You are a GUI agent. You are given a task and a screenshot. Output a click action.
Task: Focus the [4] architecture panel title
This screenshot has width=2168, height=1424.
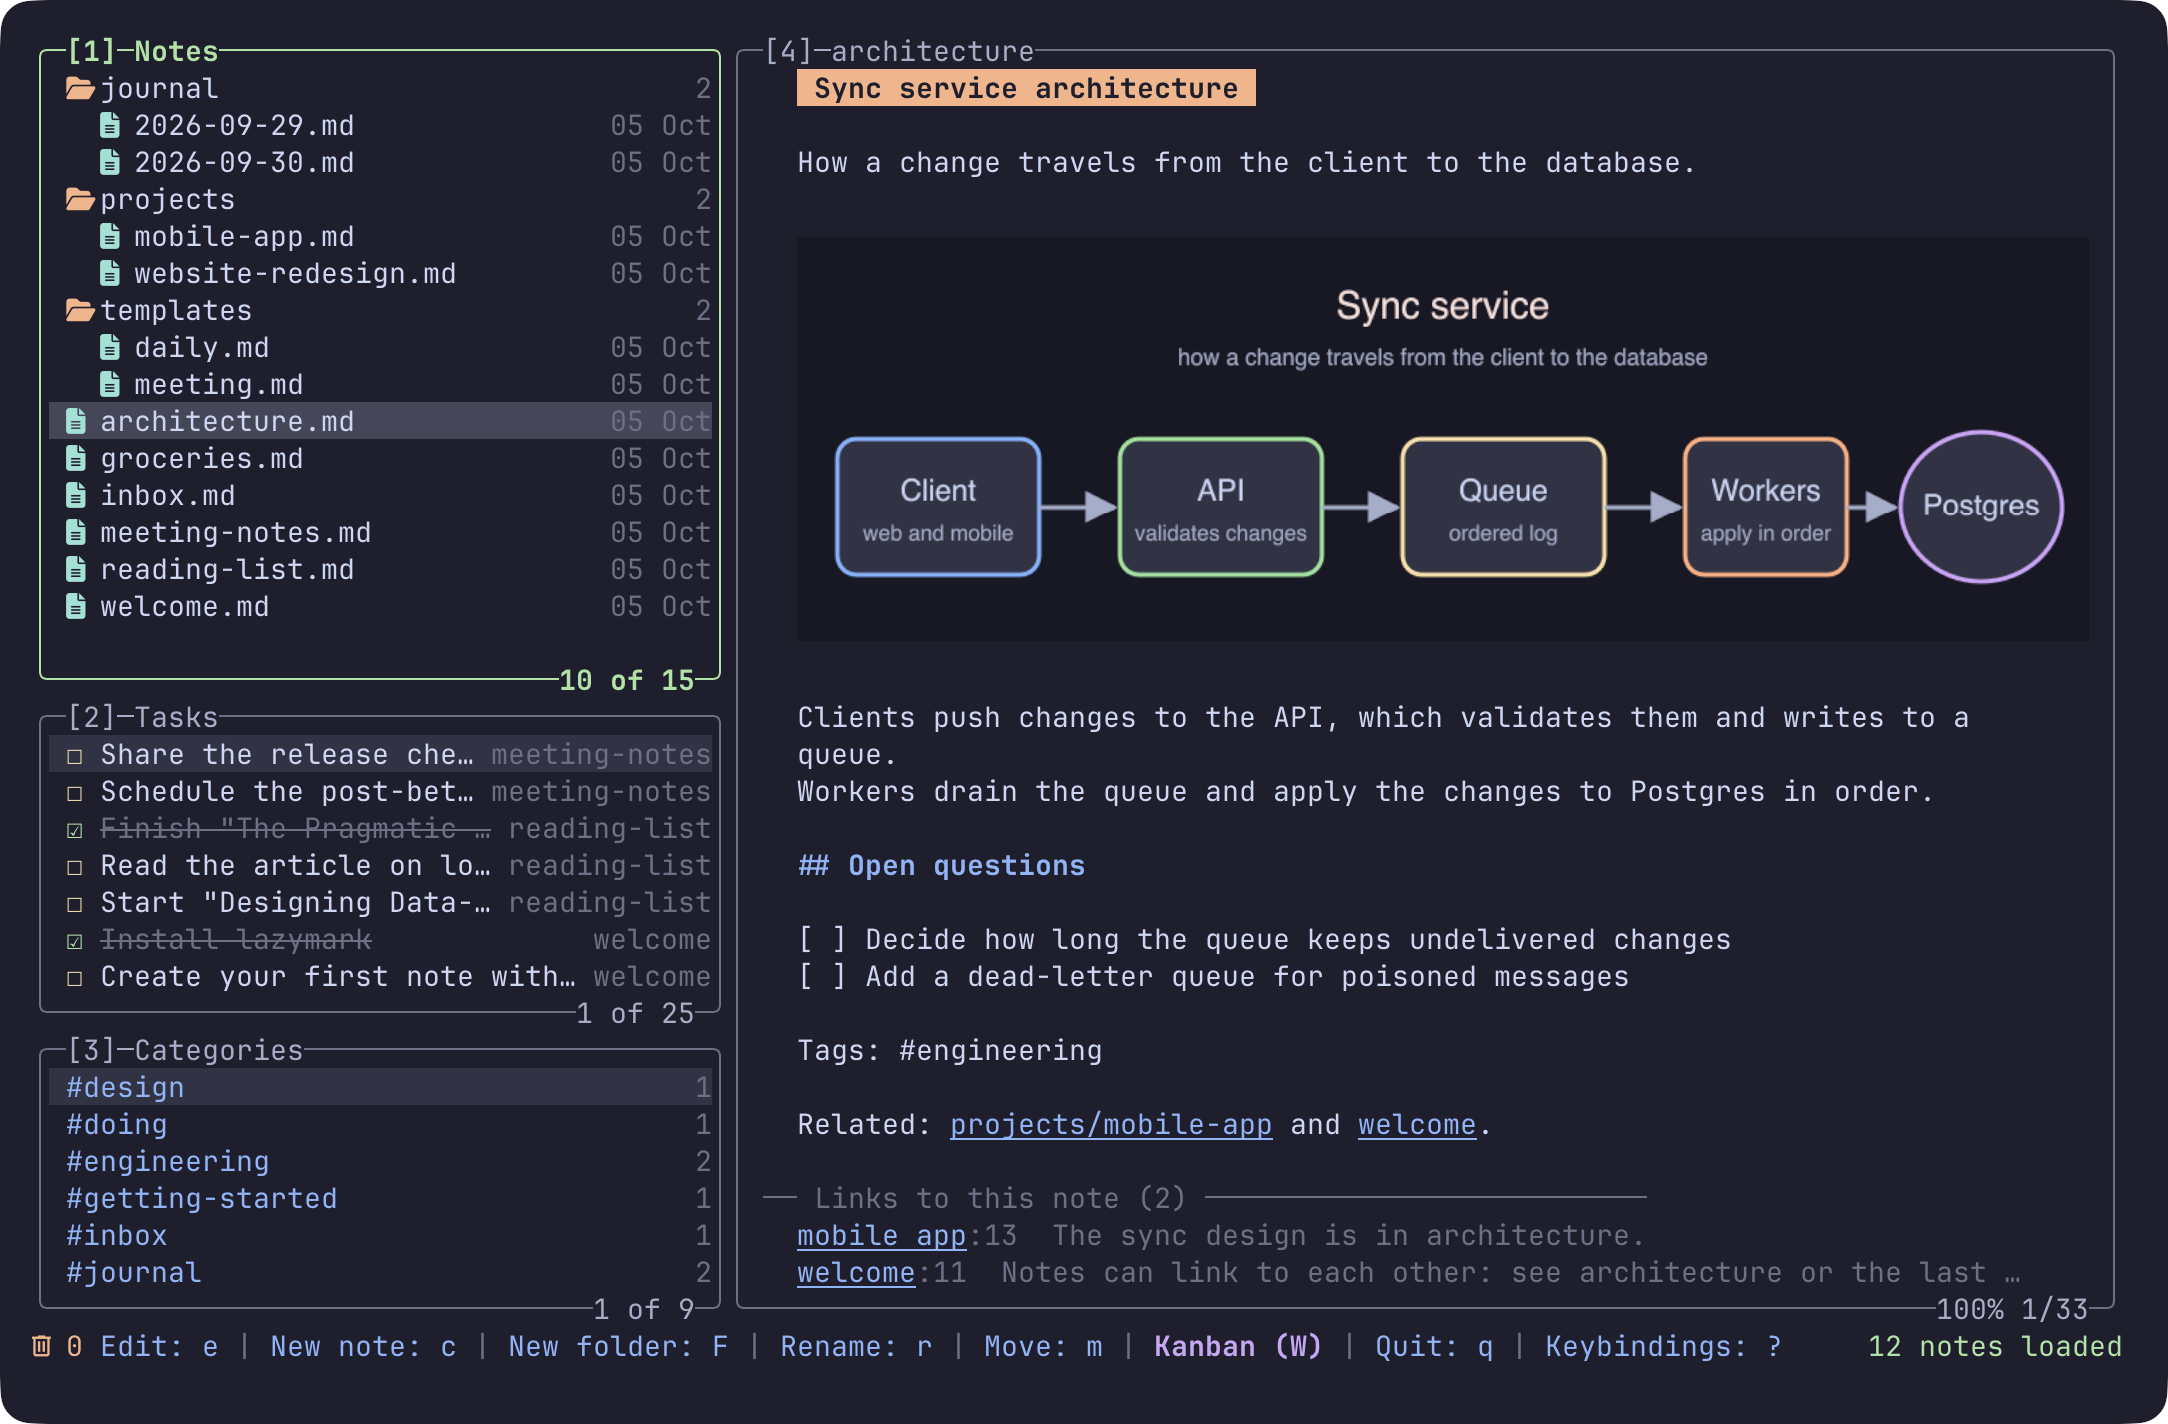[x=899, y=52]
